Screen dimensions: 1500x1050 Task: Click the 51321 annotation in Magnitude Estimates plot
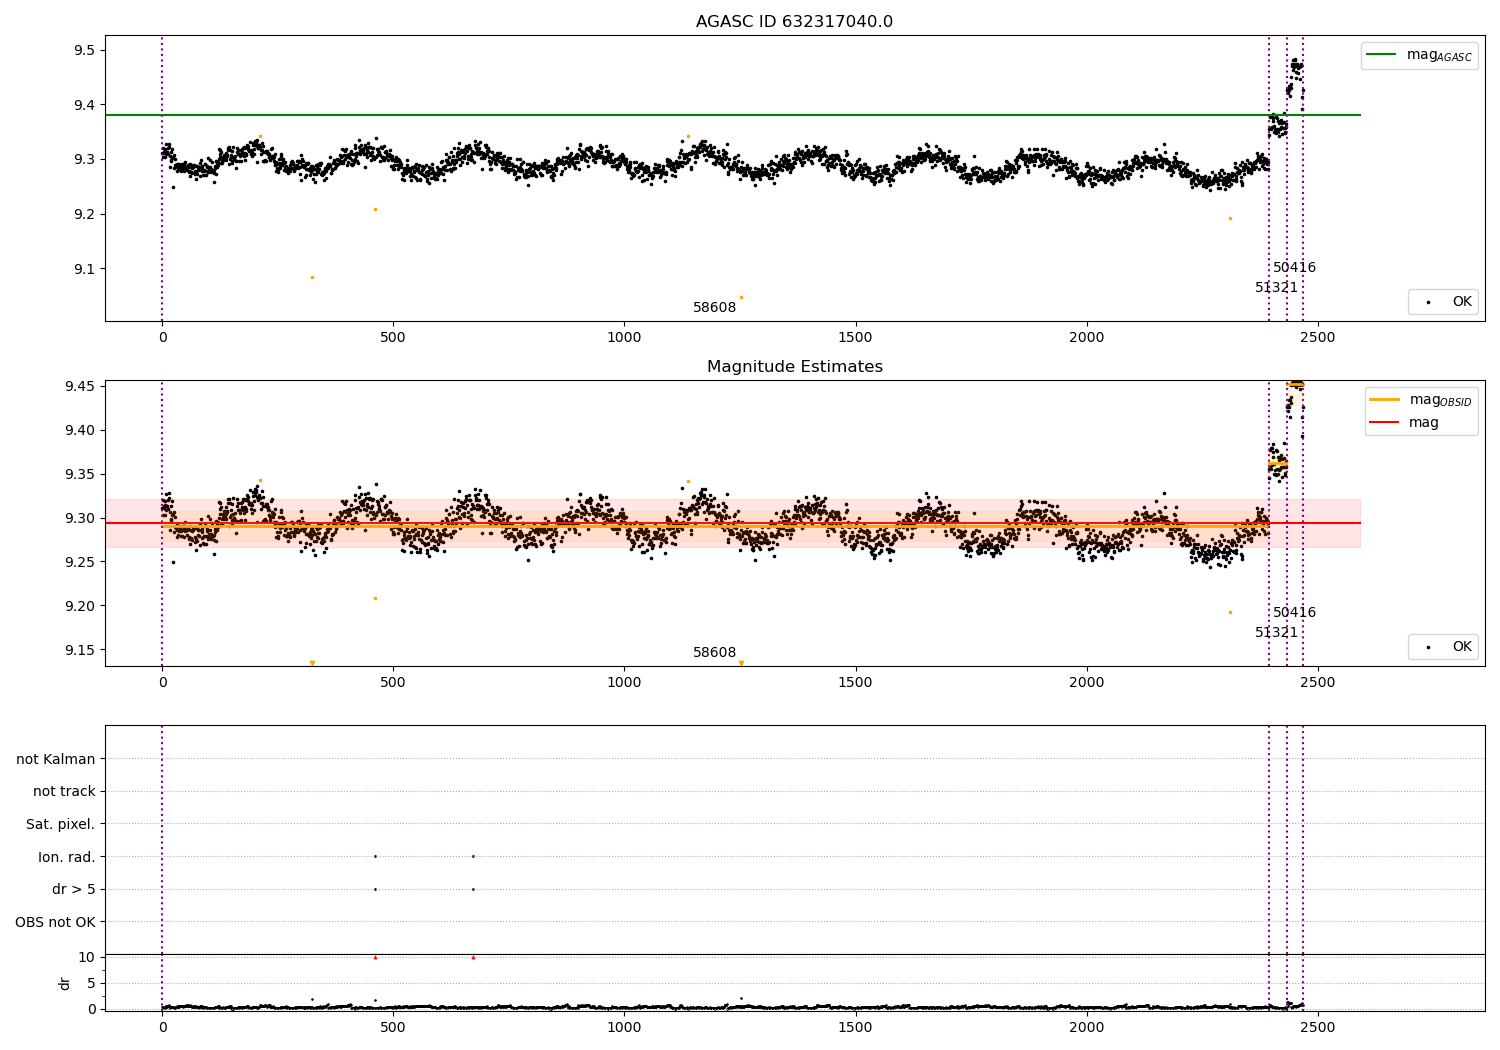pos(1276,633)
